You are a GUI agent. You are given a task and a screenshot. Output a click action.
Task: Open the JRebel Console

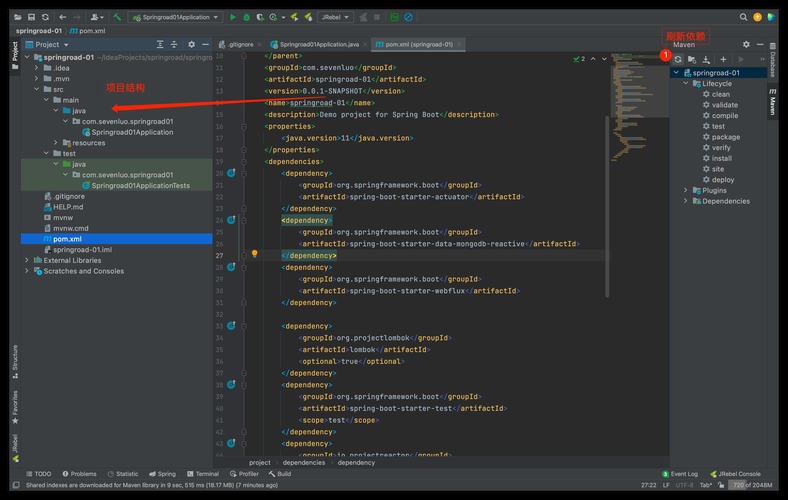pyautogui.click(x=735, y=474)
